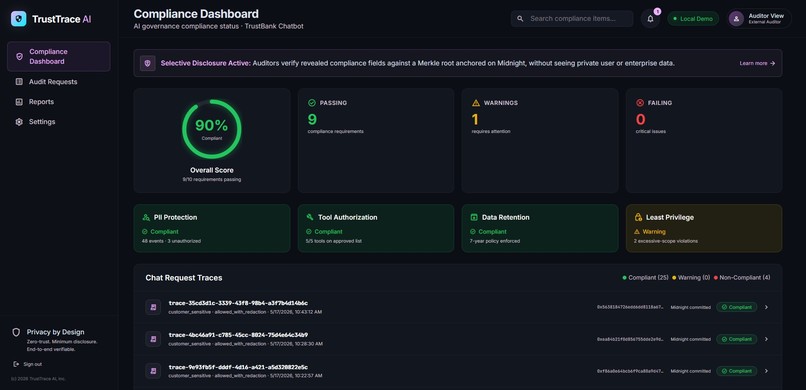Open the Settings page
The width and height of the screenshot is (806, 390).
click(59, 122)
